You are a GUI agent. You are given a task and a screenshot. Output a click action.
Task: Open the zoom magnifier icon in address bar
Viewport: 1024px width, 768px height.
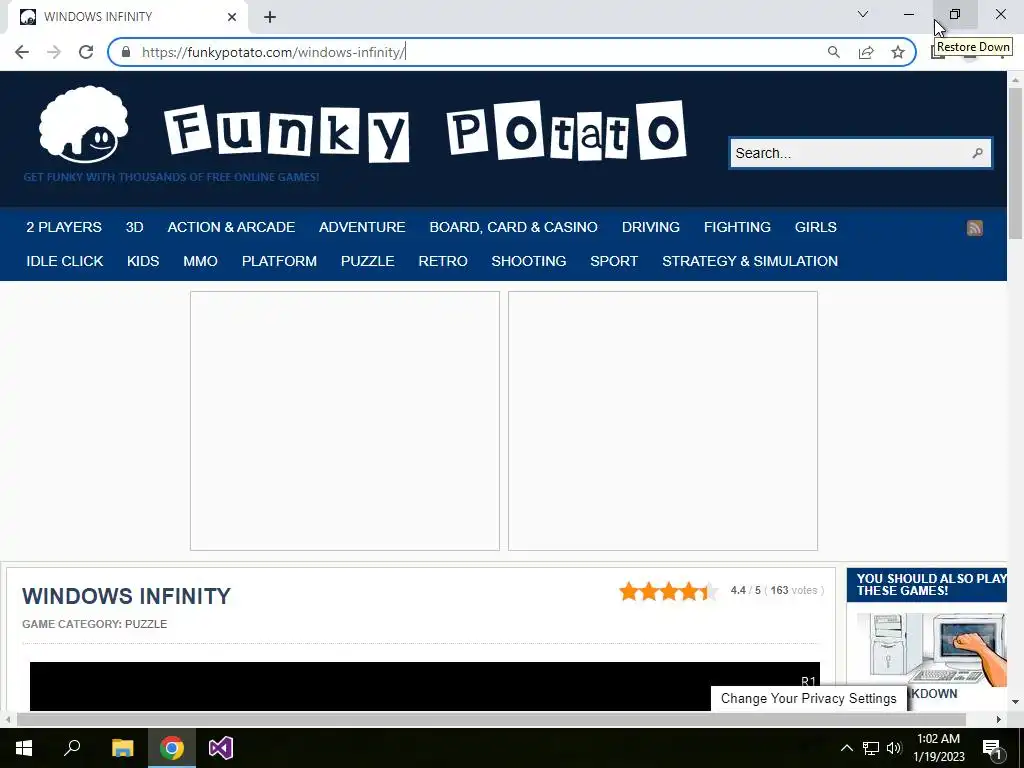833,52
